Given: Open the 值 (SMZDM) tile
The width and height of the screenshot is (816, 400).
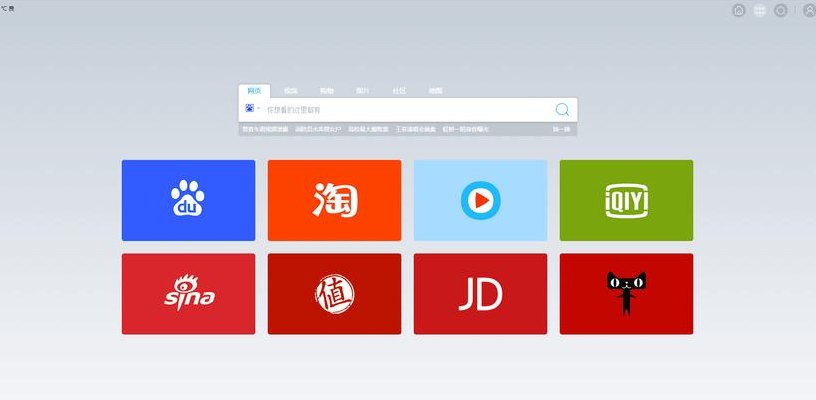Looking at the screenshot, I should pyautogui.click(x=335, y=294).
